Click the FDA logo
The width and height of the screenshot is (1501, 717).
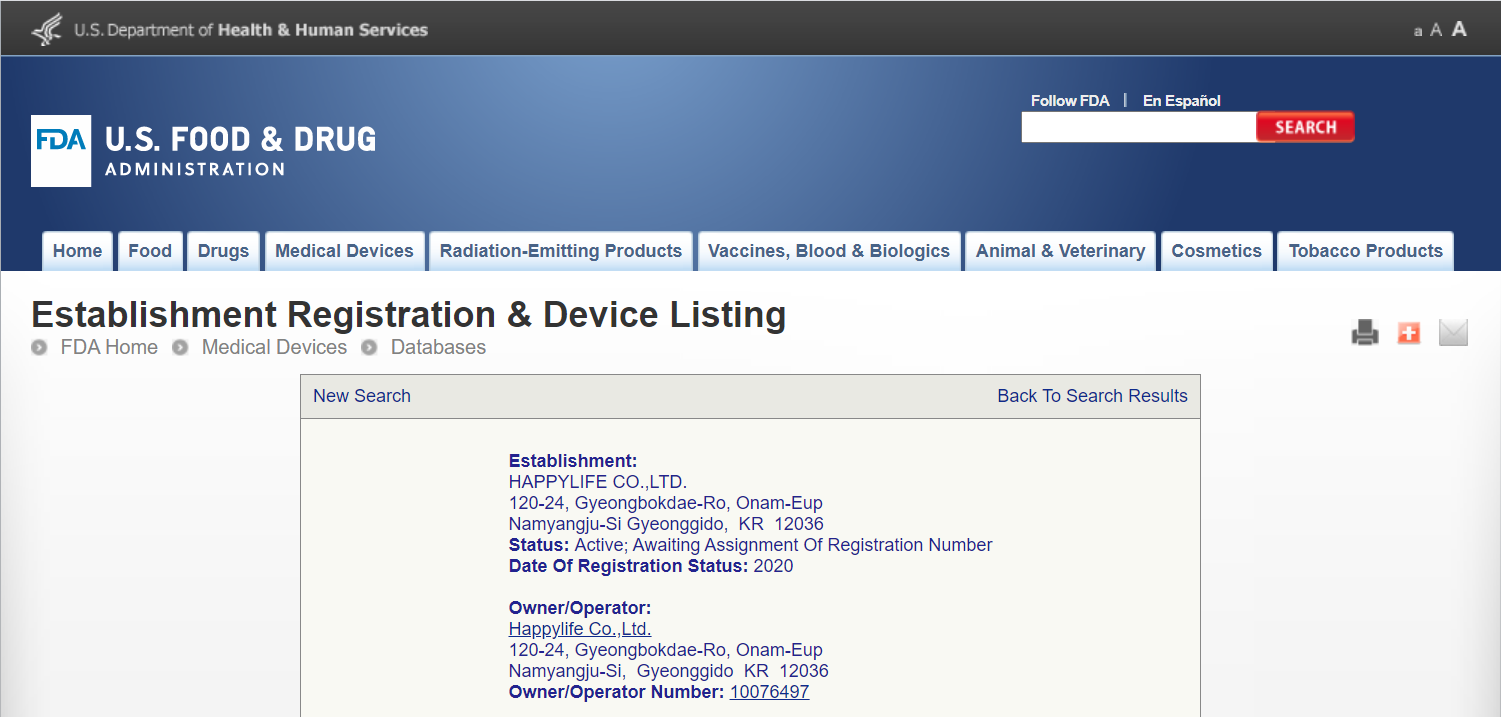61,151
